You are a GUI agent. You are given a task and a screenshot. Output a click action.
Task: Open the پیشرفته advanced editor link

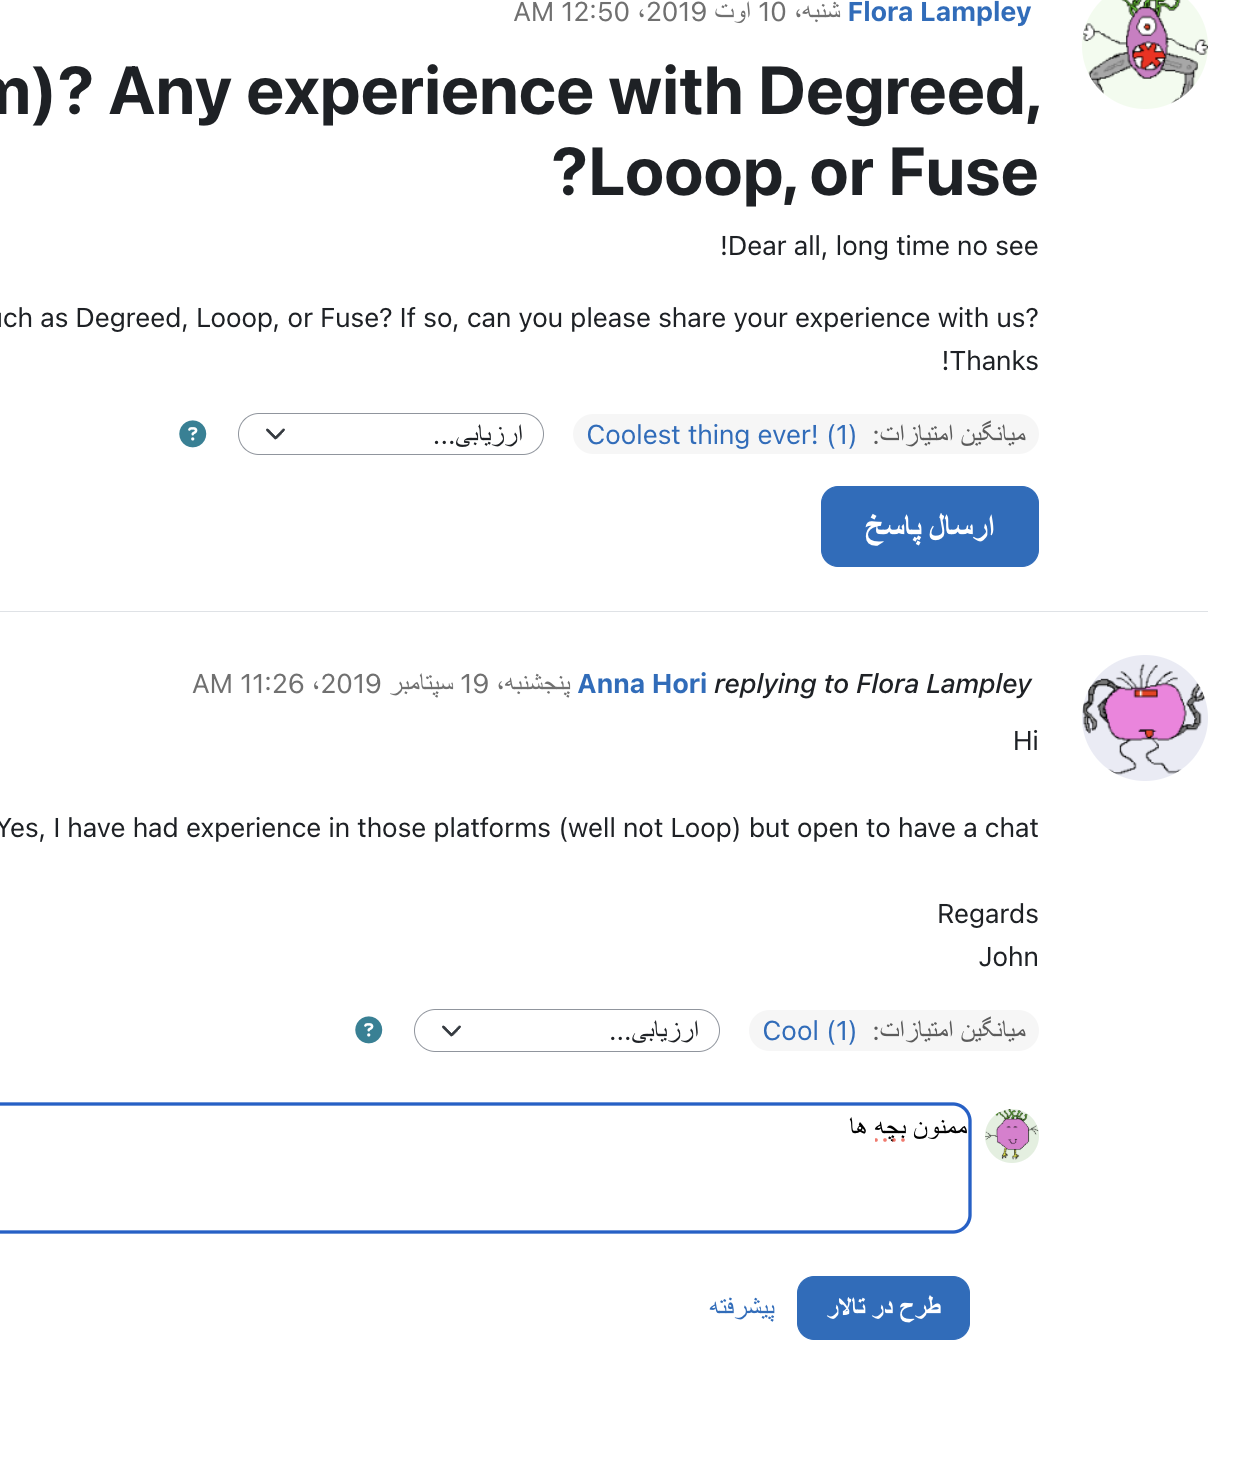click(x=742, y=1308)
